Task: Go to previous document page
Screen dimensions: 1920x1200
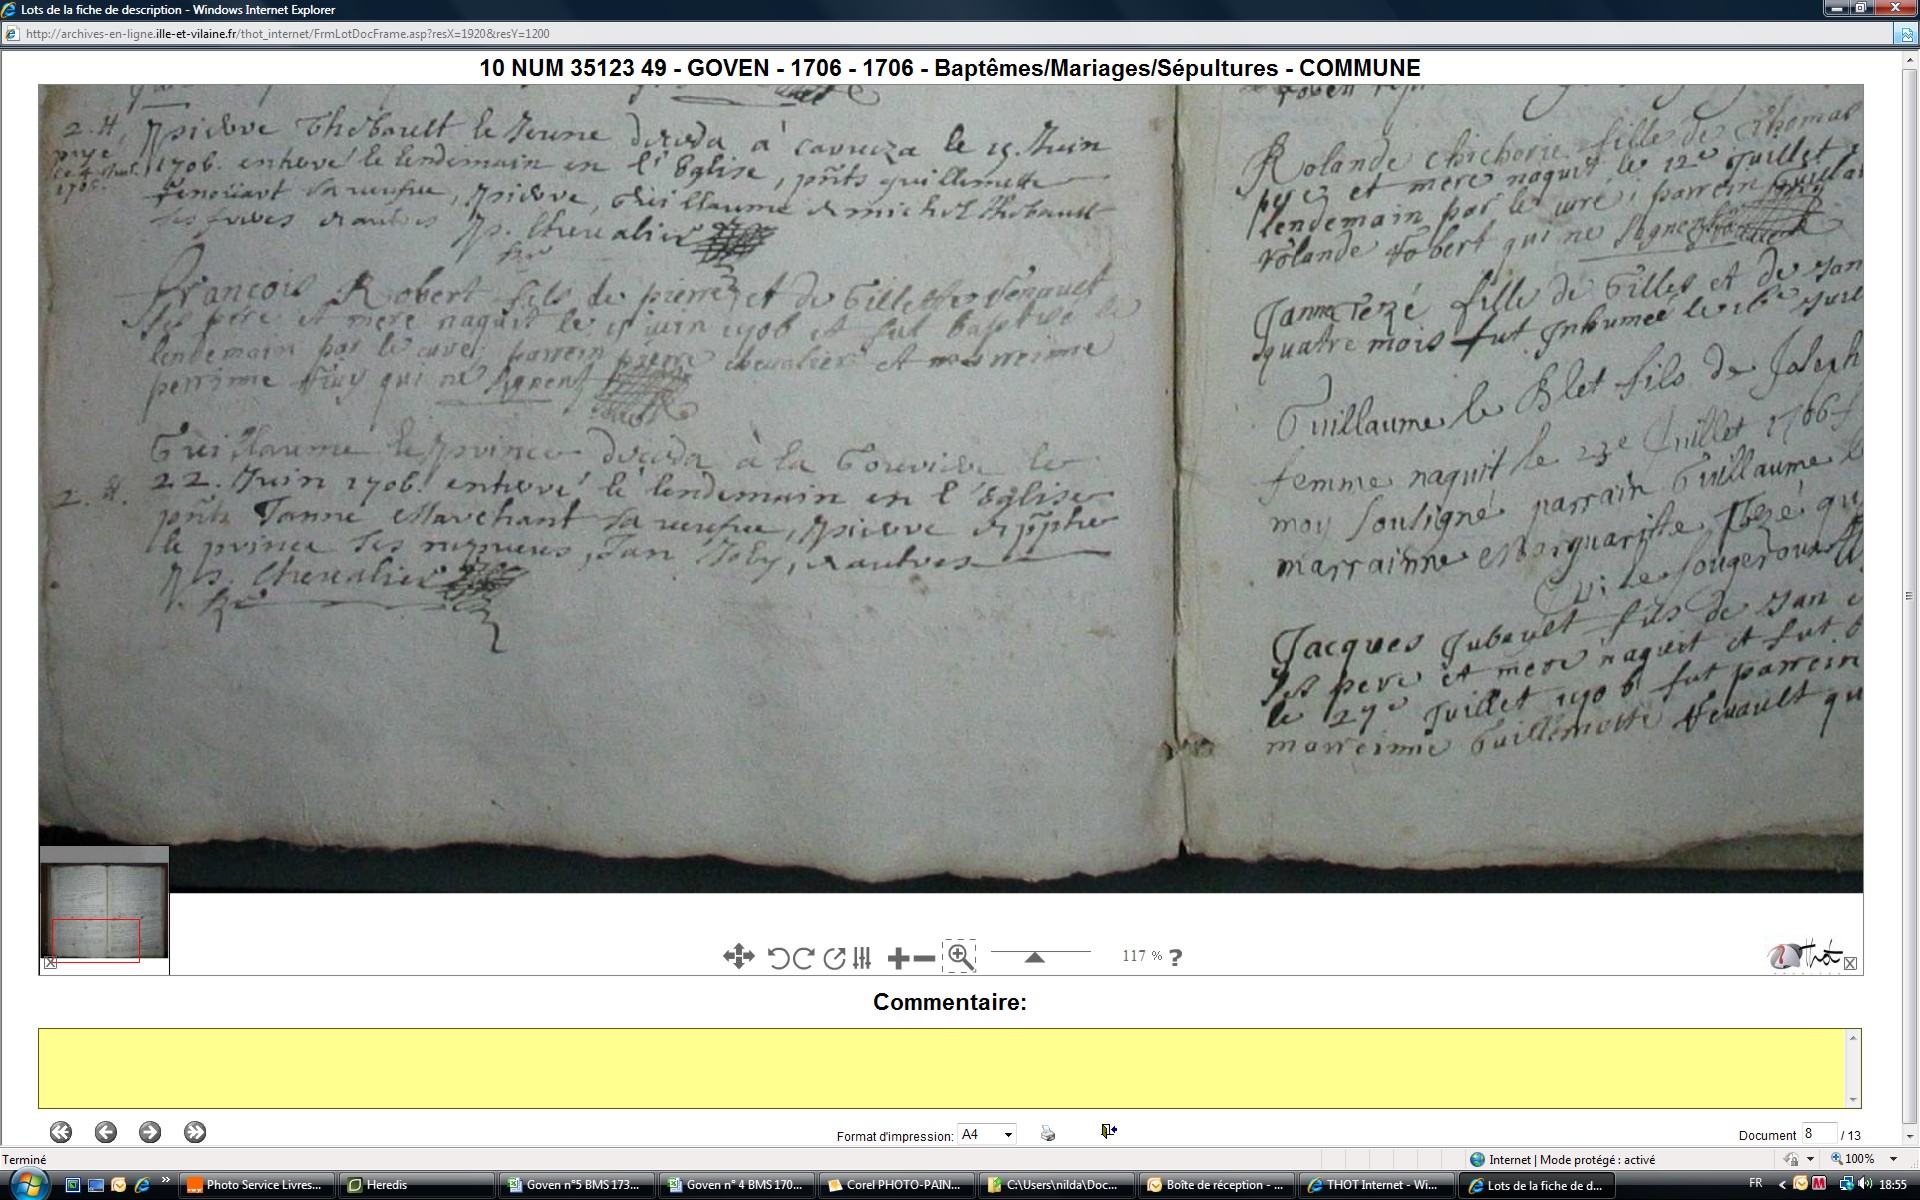Action: click(x=105, y=1132)
